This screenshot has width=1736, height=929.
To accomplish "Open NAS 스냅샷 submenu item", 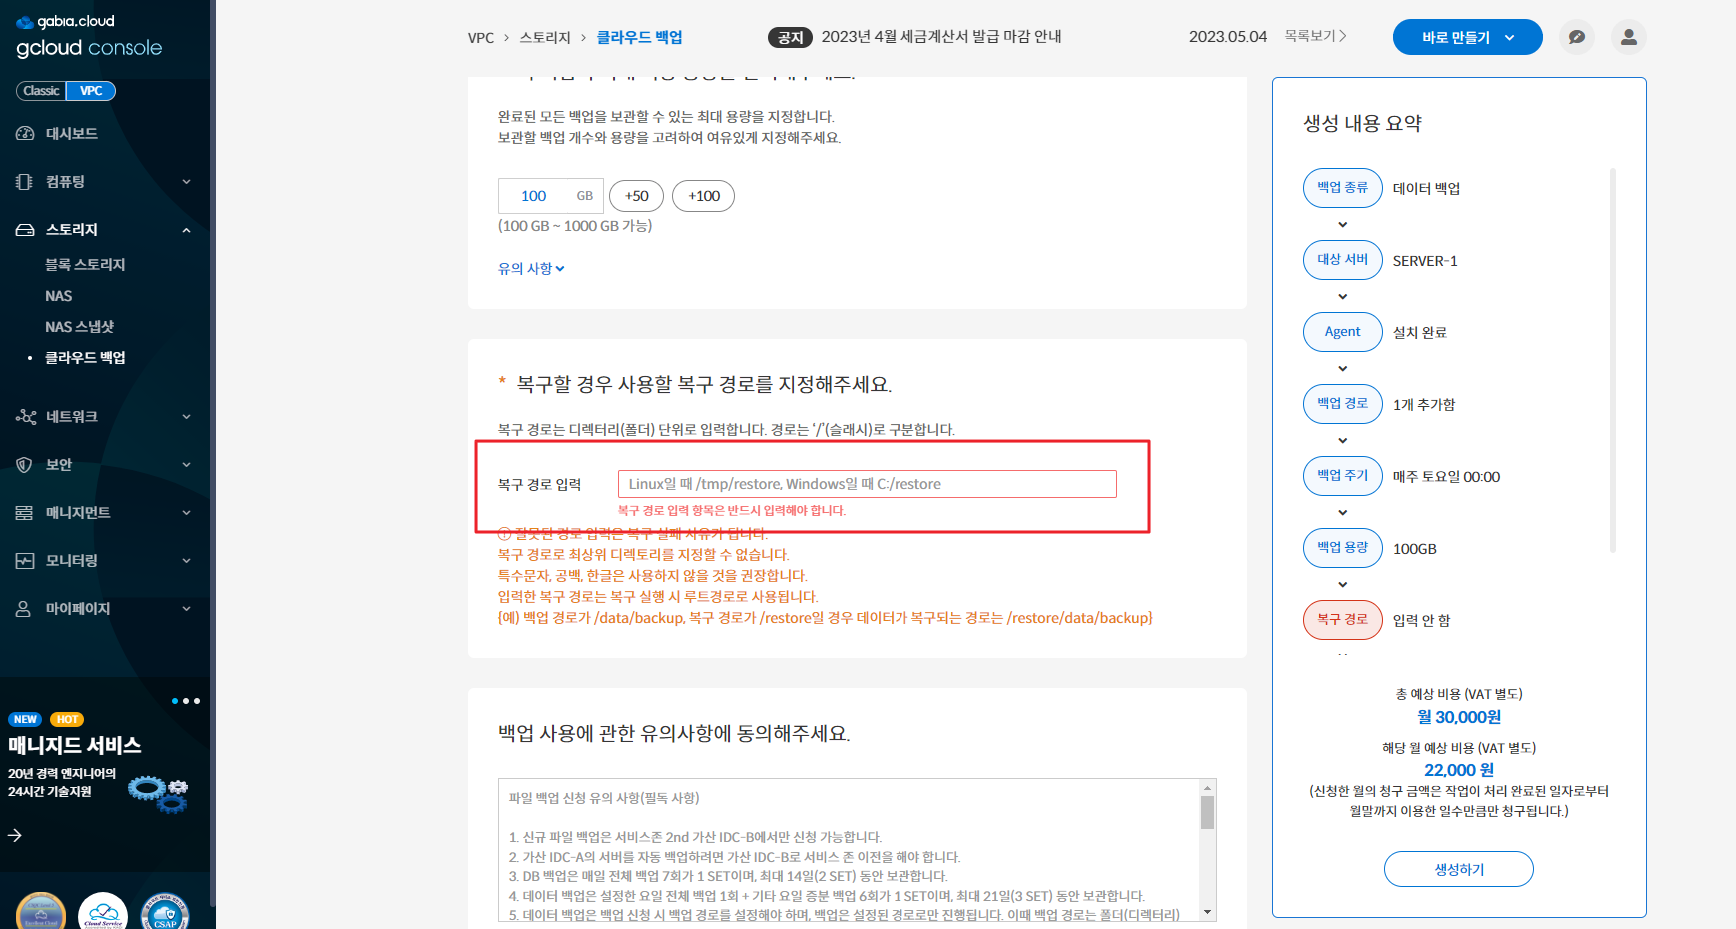I will click(79, 327).
